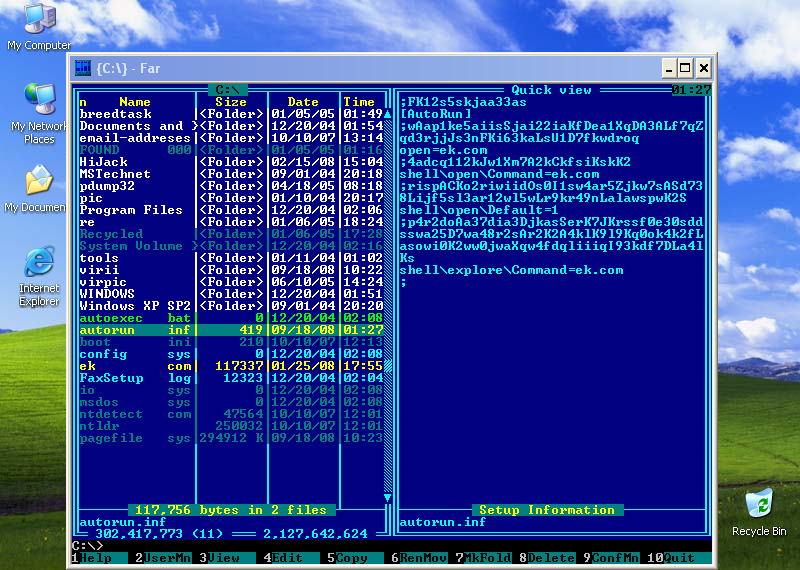This screenshot has height=570, width=800.
Task: Click the scrollbar up arrow in file panel
Action: click(x=388, y=114)
